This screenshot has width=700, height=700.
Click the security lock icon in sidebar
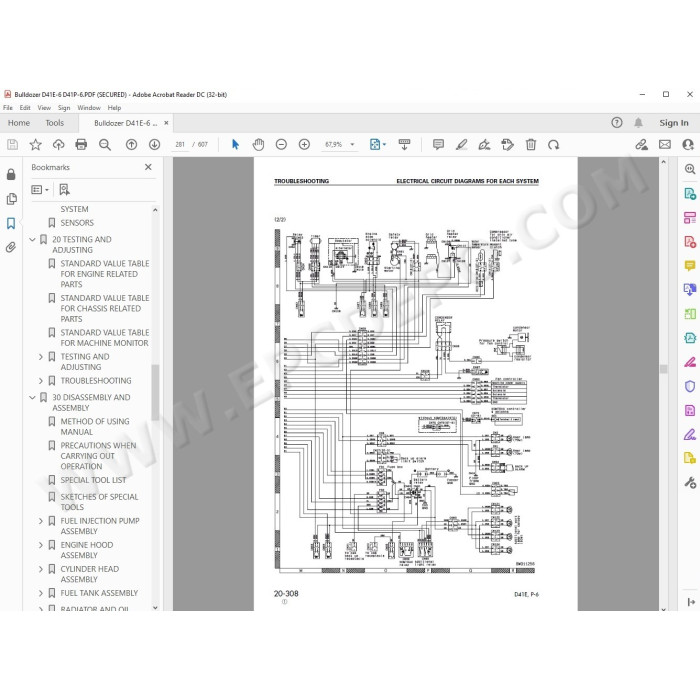11,175
